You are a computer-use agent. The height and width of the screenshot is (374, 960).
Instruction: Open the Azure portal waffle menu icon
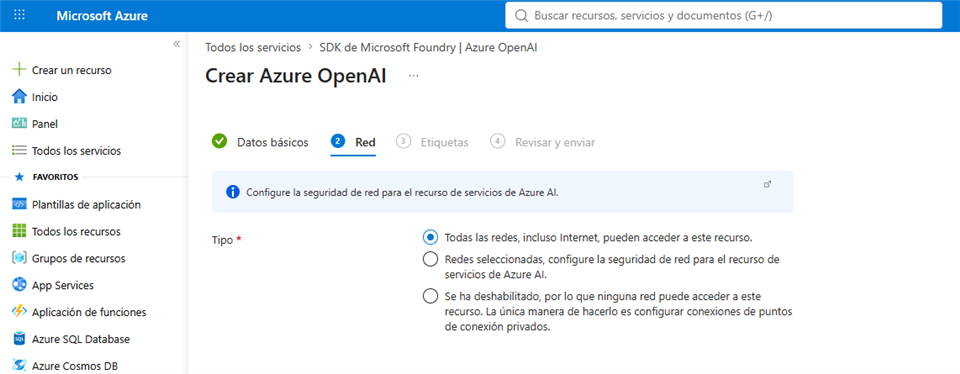pyautogui.click(x=20, y=15)
